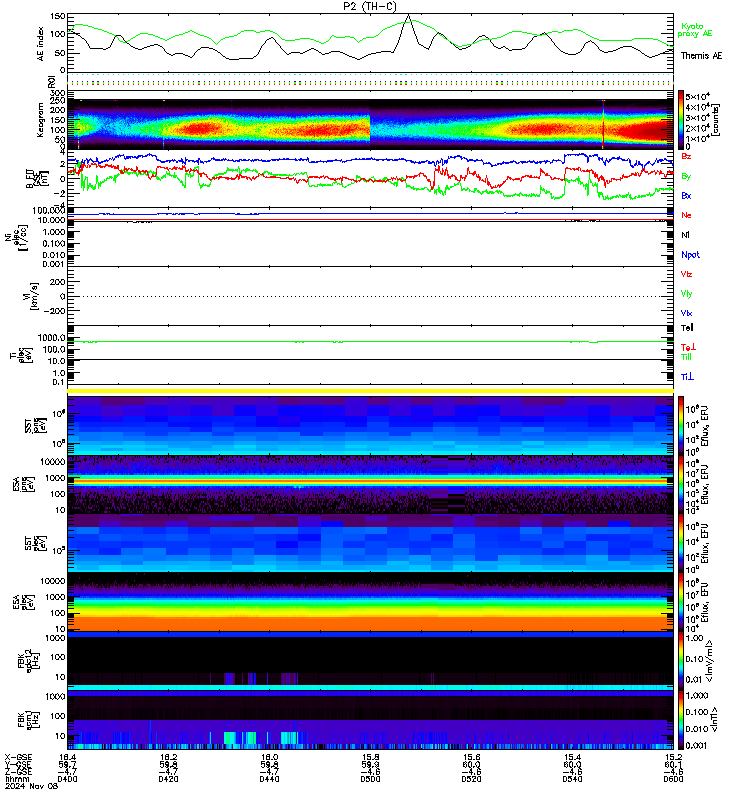Select the green Viy legend label
This screenshot has width=750, height=800.
686,294
